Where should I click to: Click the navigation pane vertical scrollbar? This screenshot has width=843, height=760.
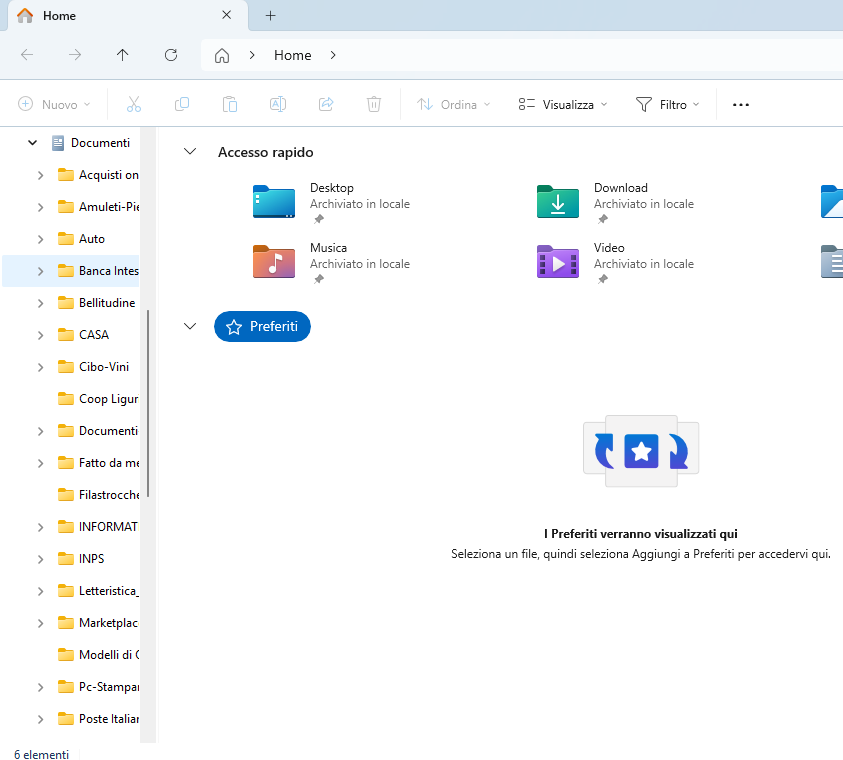(148, 403)
